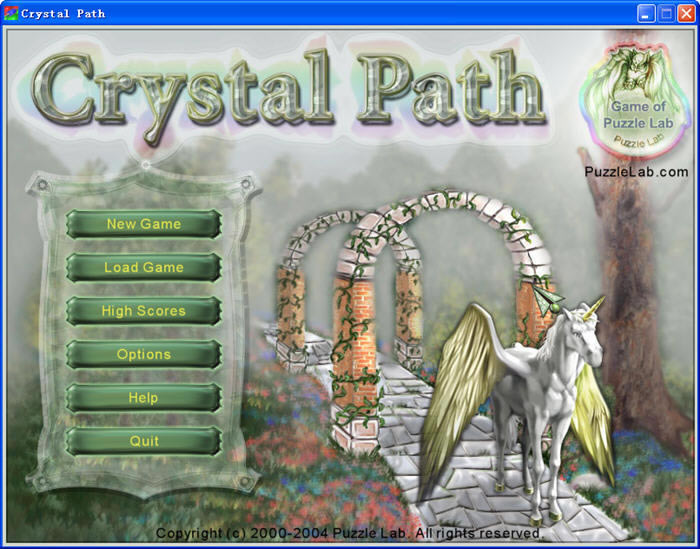Visit the PuzzleLab.com link
Viewport: 700px width, 549px height.
(x=636, y=172)
